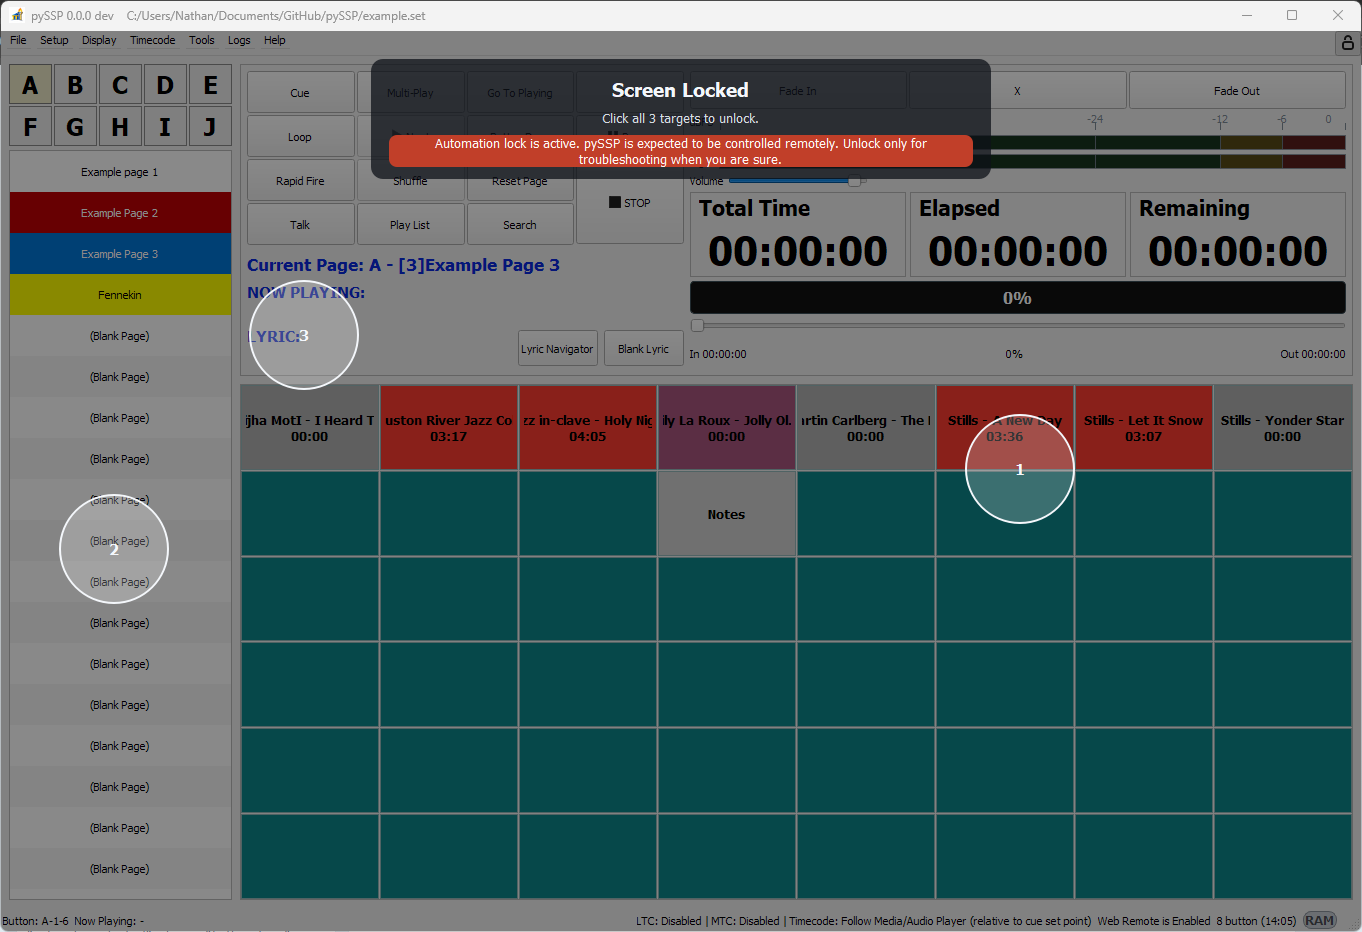Click the padlock icon at top right
1362x932 pixels.
tap(1348, 42)
